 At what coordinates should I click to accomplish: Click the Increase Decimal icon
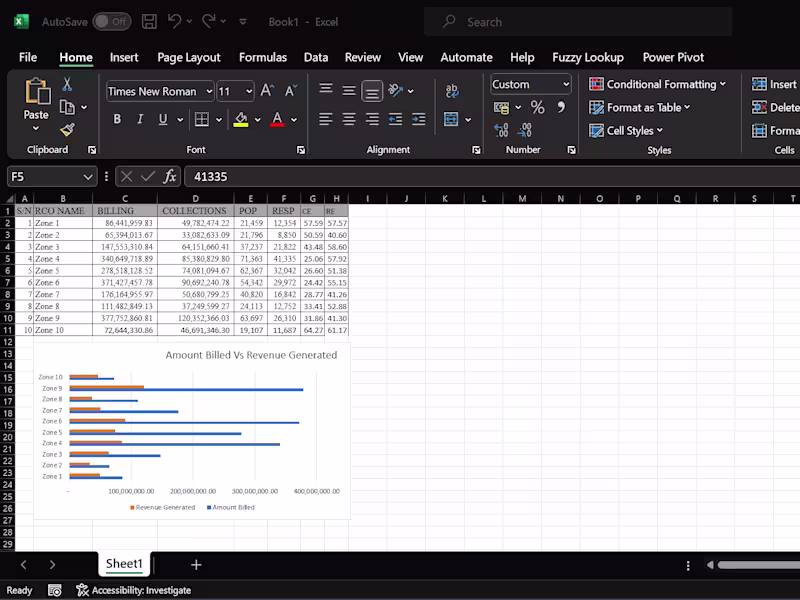click(x=501, y=130)
